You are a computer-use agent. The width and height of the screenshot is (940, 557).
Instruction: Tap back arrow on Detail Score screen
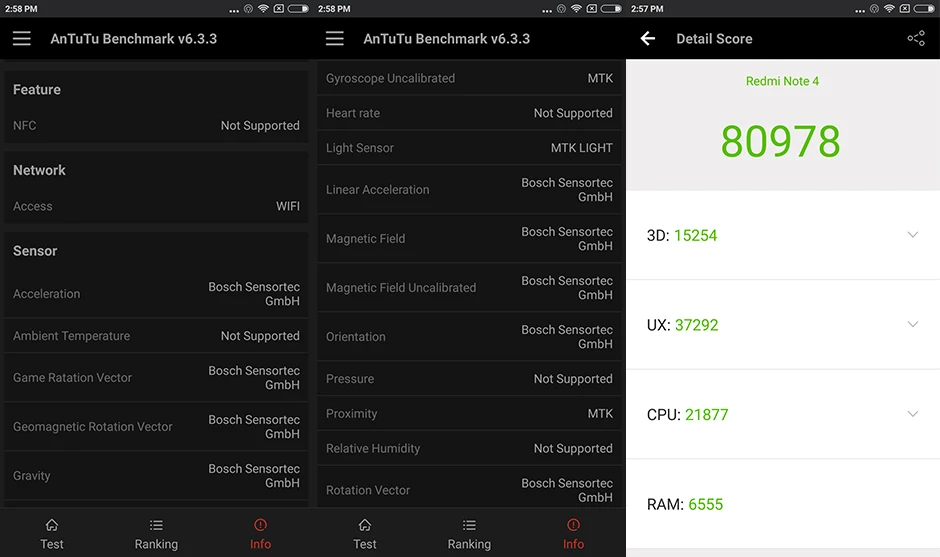tap(647, 39)
